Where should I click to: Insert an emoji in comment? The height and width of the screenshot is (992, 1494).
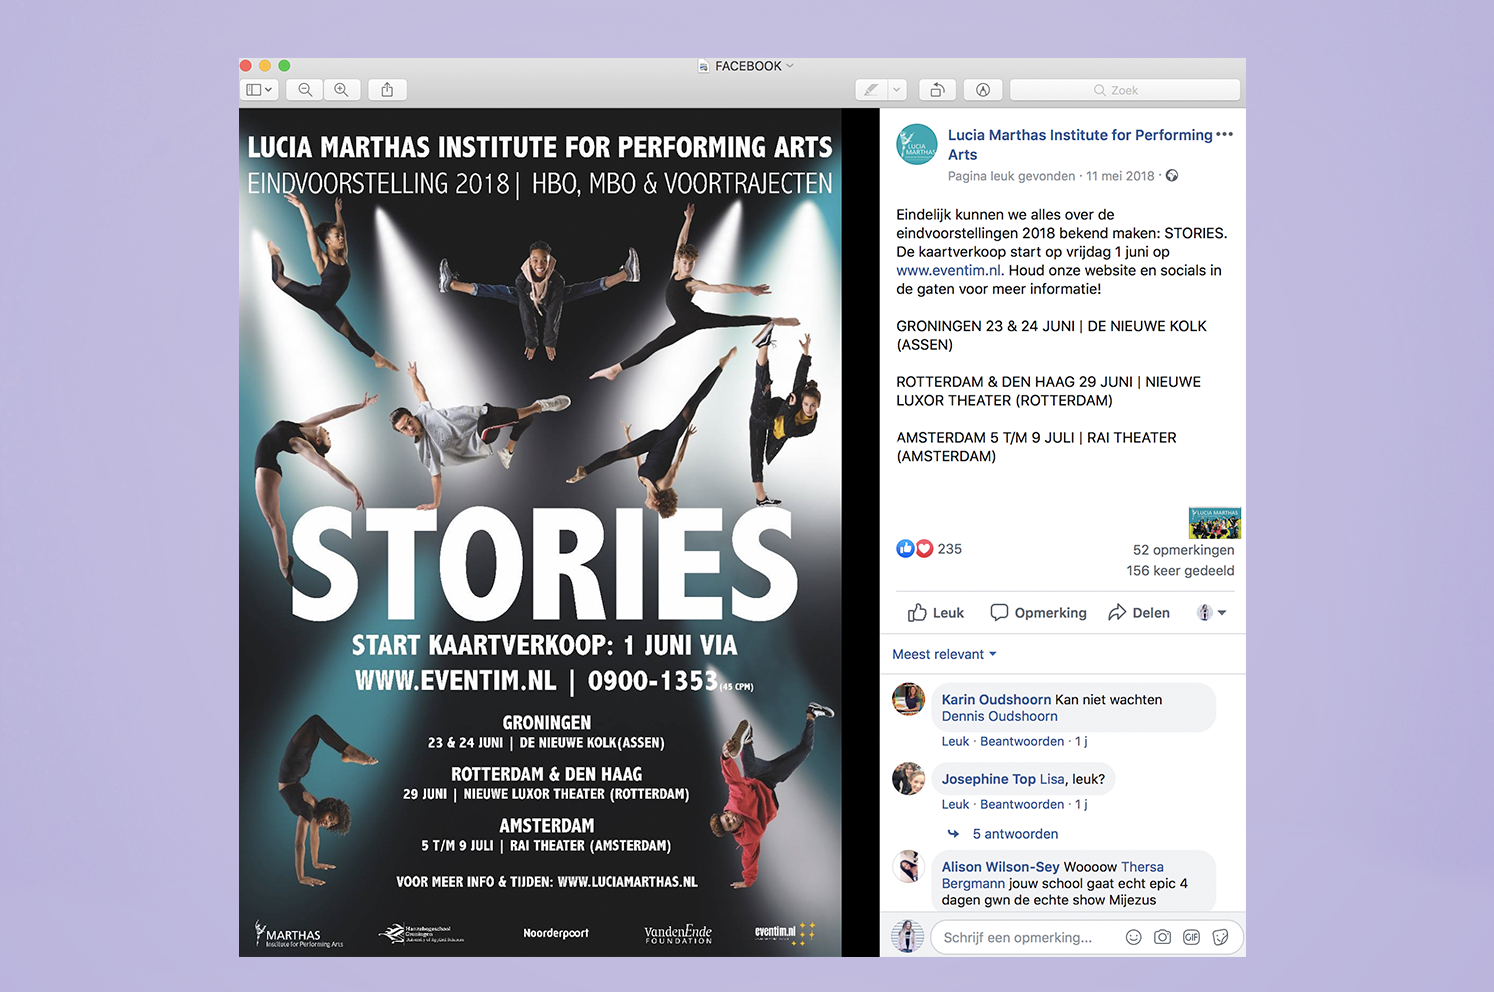(1133, 937)
